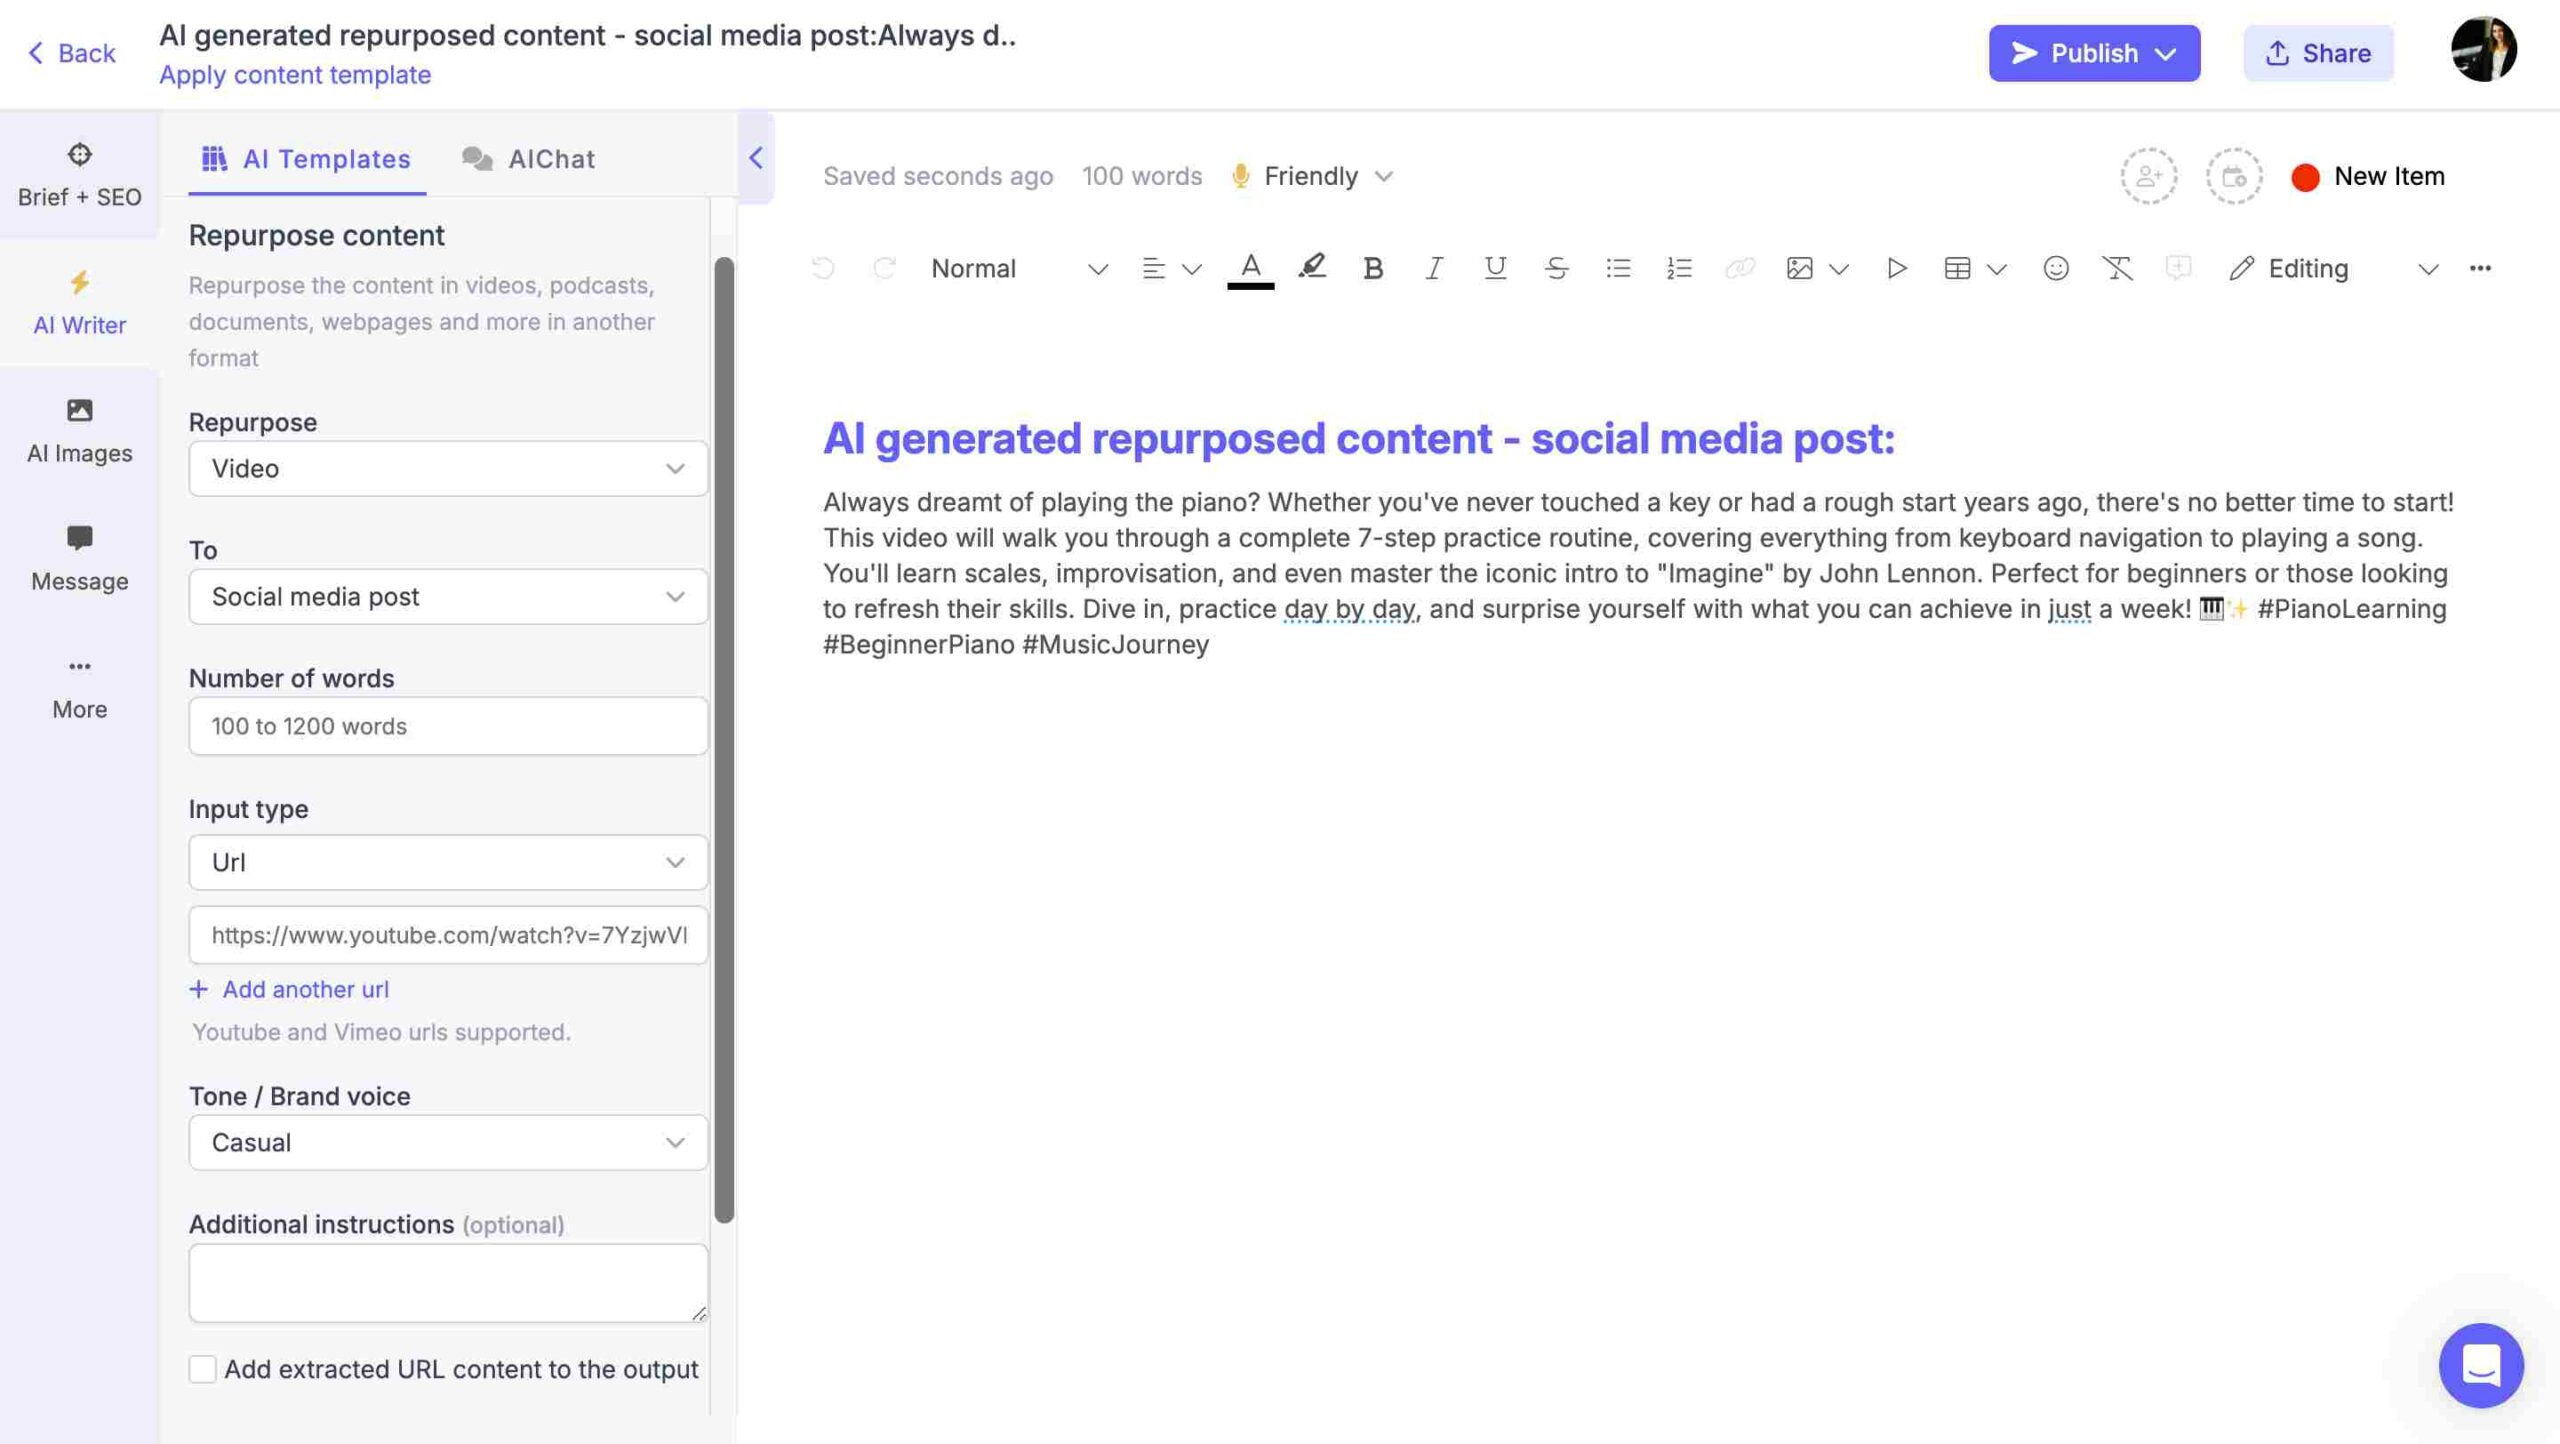The height and width of the screenshot is (1444, 2560).
Task: Click the Bullet list icon
Action: [1619, 269]
